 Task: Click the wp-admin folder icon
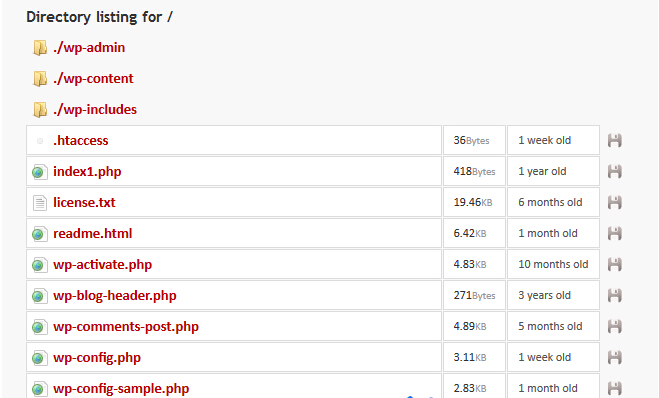[x=40, y=47]
